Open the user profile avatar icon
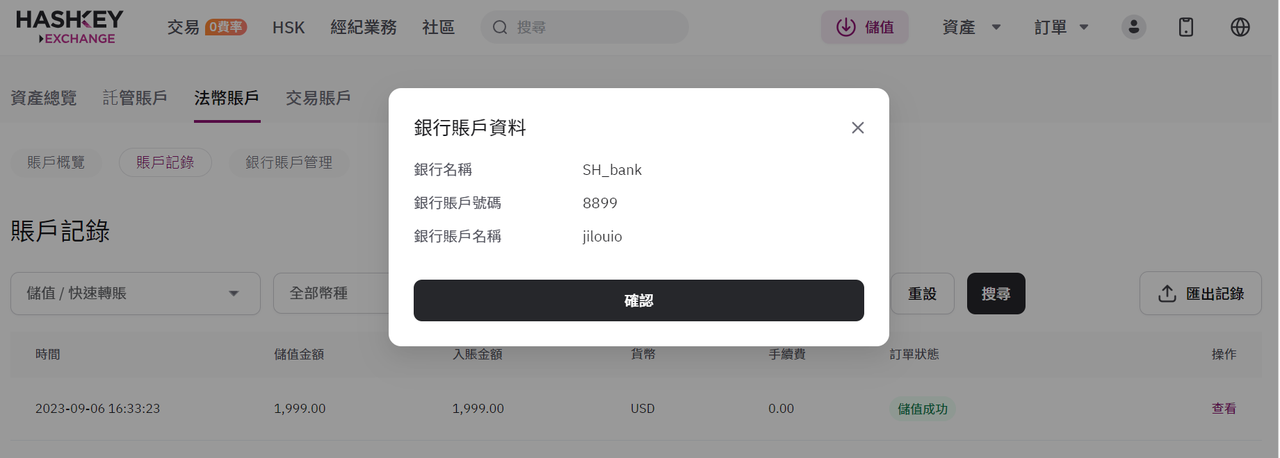 click(x=1133, y=27)
